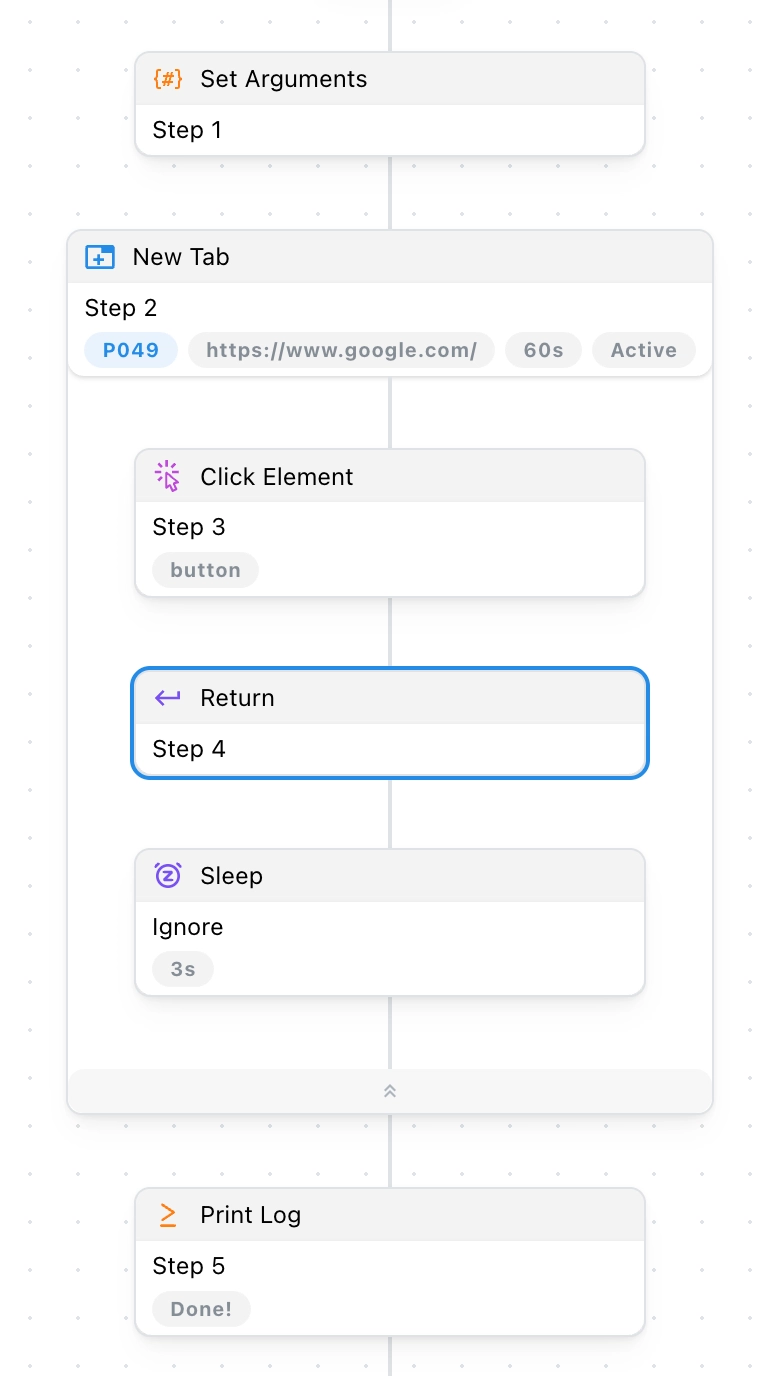Viewport: 780px width, 1376px height.
Task: Click the 60s timeout tag
Action: click(543, 350)
